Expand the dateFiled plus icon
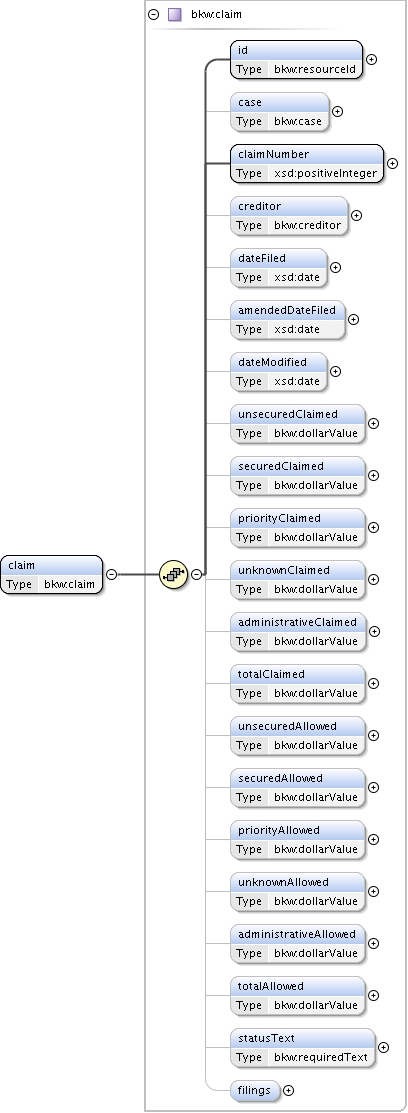The height and width of the screenshot is (1113, 408). coord(336,268)
